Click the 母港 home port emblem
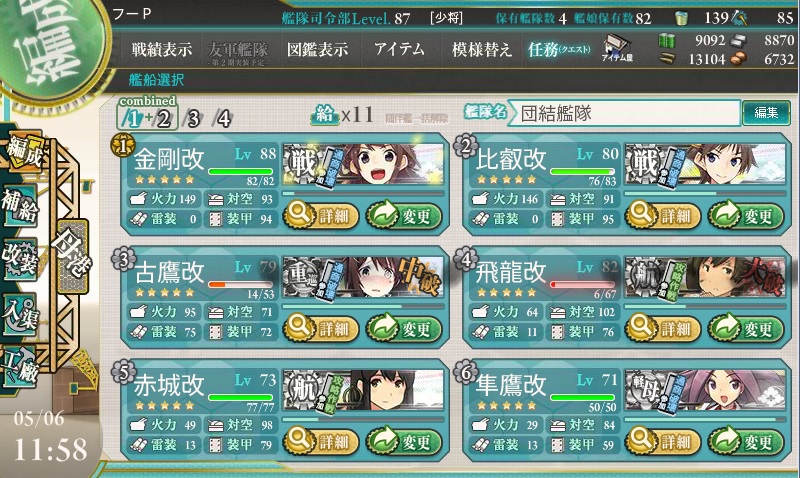The height and width of the screenshot is (478, 800). point(72,256)
